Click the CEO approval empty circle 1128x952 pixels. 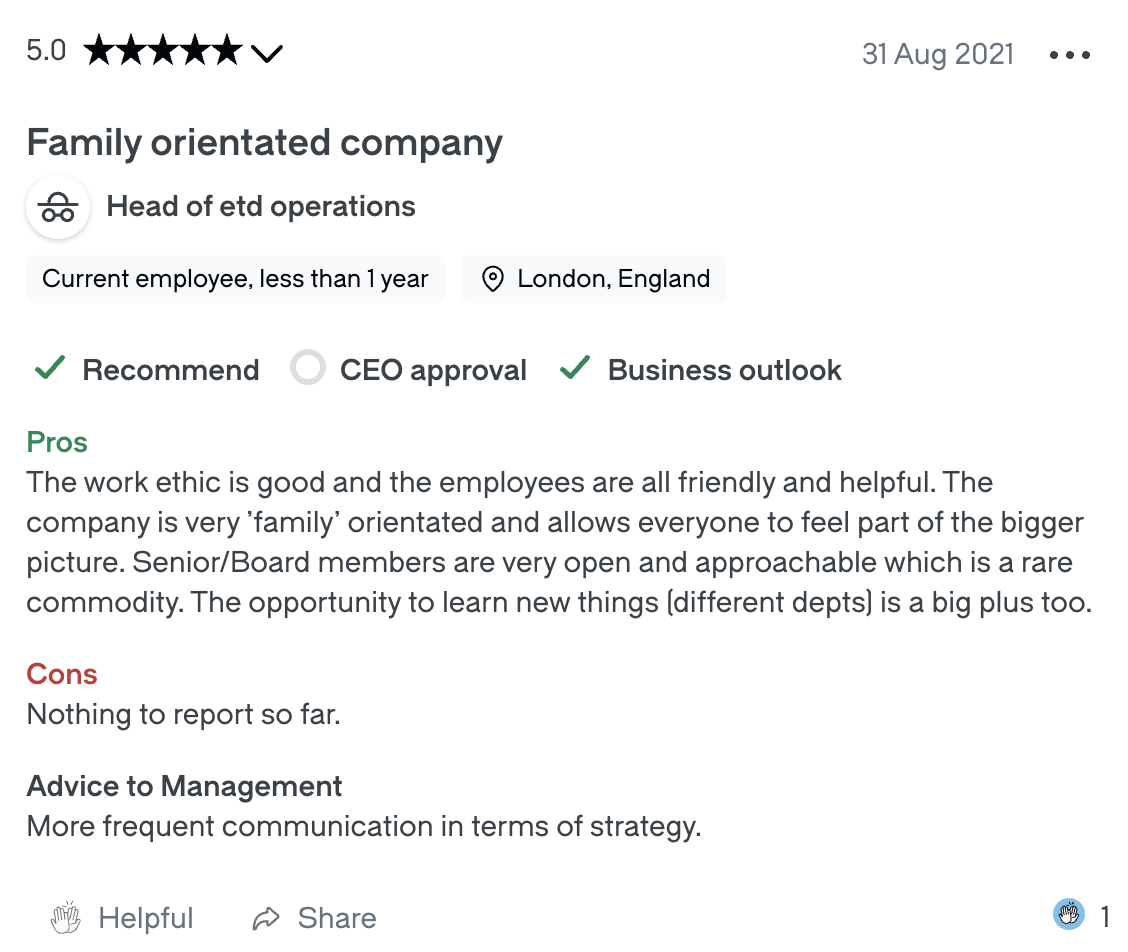tap(308, 368)
